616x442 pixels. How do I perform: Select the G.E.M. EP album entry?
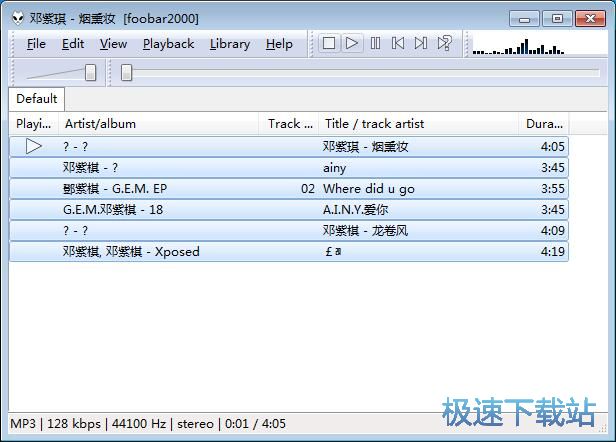click(115, 189)
